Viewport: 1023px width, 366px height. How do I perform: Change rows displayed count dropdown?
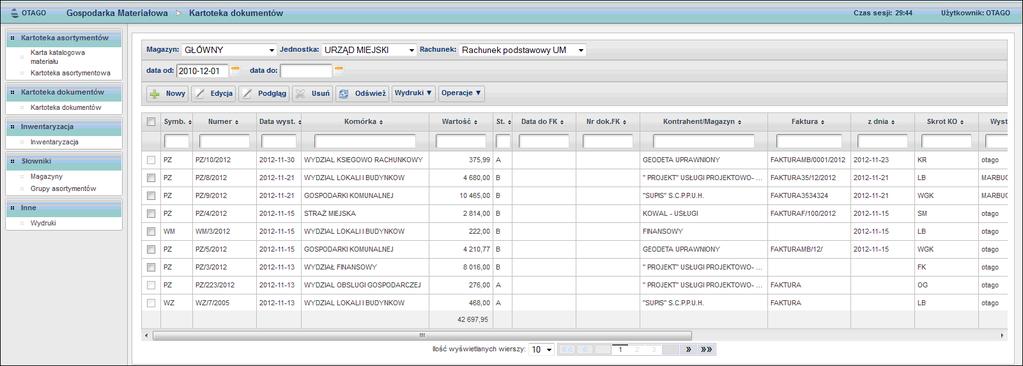[541, 350]
